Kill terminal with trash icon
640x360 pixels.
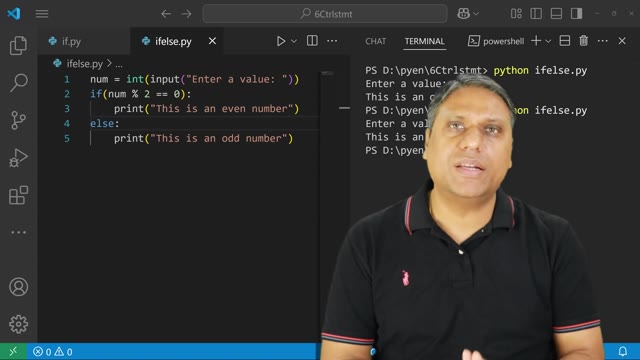(584, 41)
